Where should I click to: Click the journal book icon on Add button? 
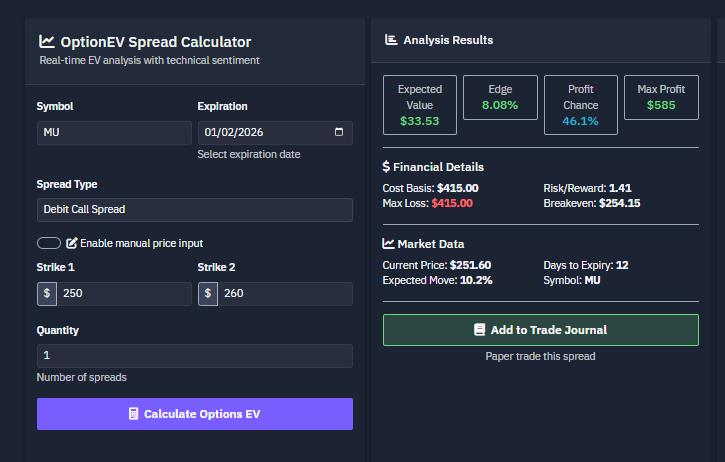479,330
